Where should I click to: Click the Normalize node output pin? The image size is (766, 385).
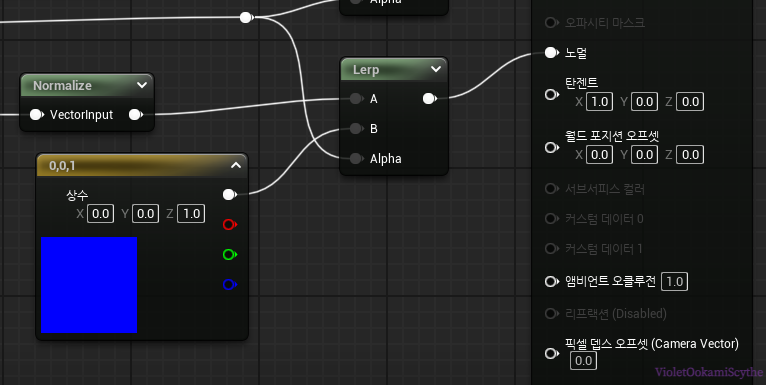click(136, 115)
